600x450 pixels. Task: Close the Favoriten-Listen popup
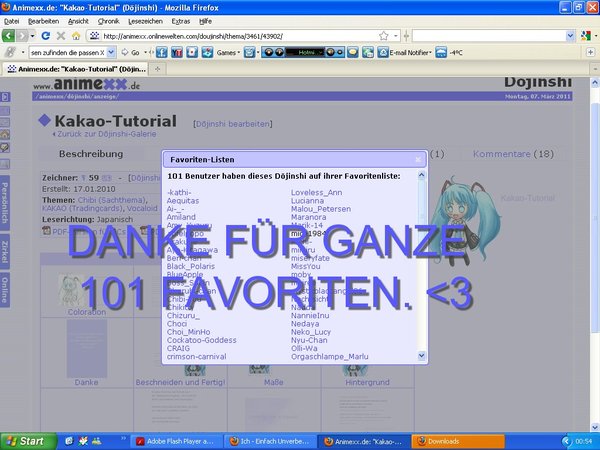(x=418, y=160)
